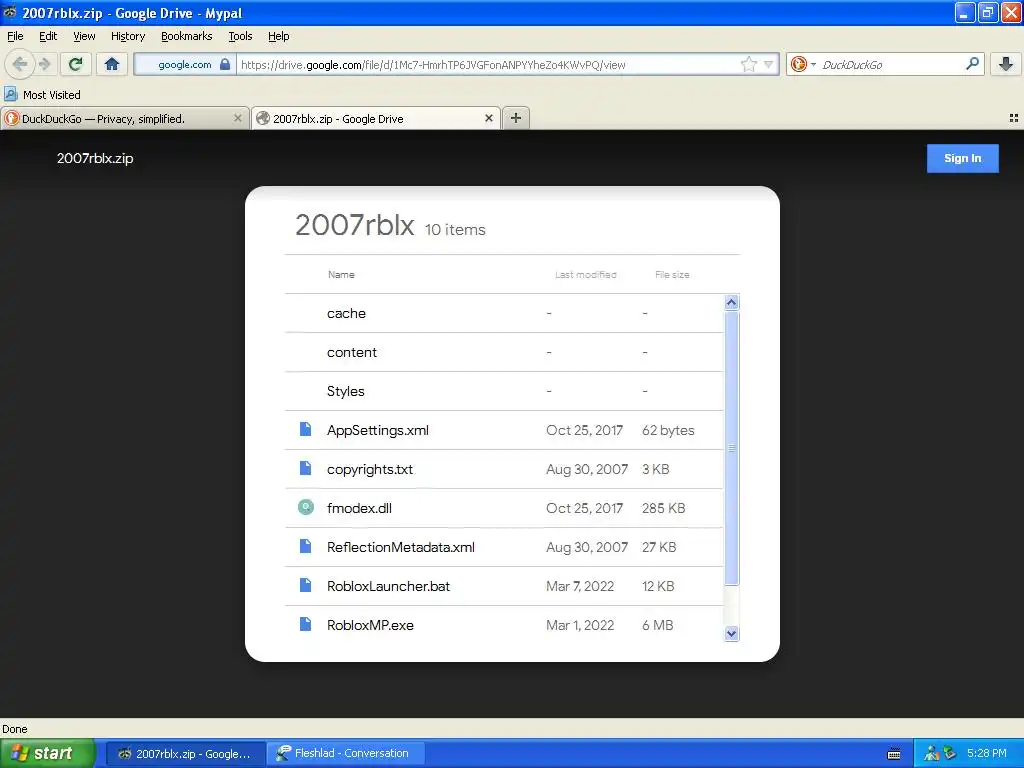Image resolution: width=1024 pixels, height=768 pixels.
Task: Click the file icon beside RobloxLauncher.bat
Action: pyautogui.click(x=305, y=585)
